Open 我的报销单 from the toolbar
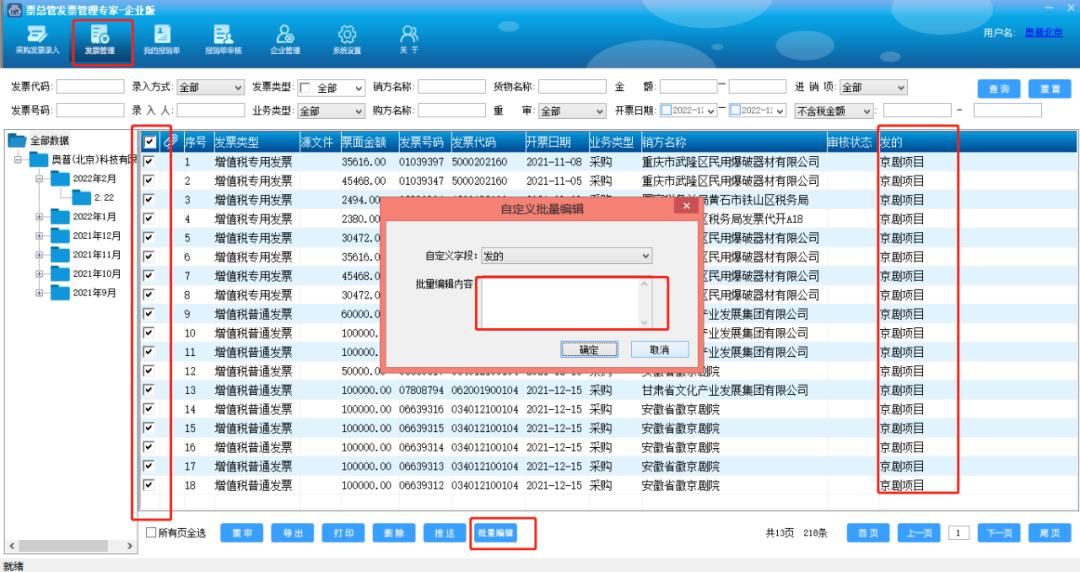 point(162,40)
